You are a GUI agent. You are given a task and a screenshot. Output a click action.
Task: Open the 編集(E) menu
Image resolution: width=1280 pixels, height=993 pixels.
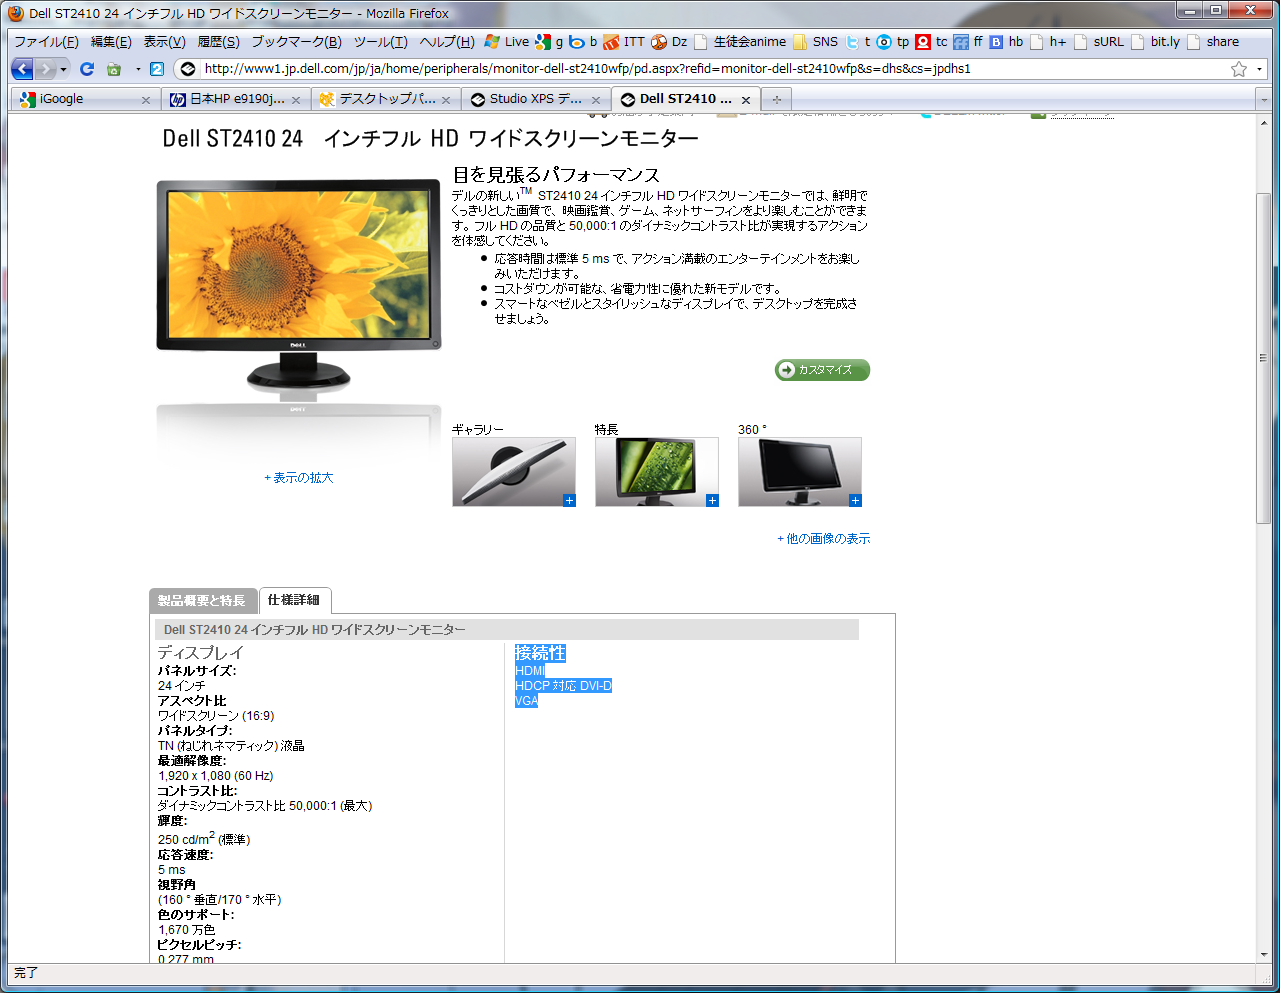(111, 42)
